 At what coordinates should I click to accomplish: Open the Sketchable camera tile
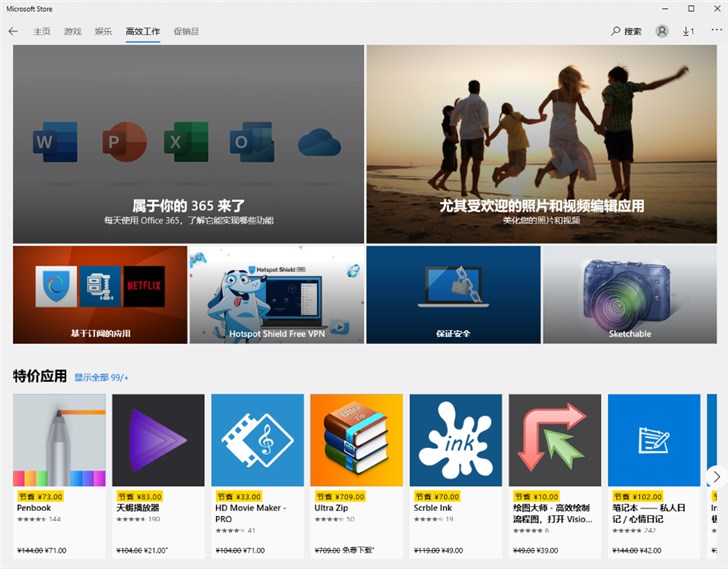[630, 295]
